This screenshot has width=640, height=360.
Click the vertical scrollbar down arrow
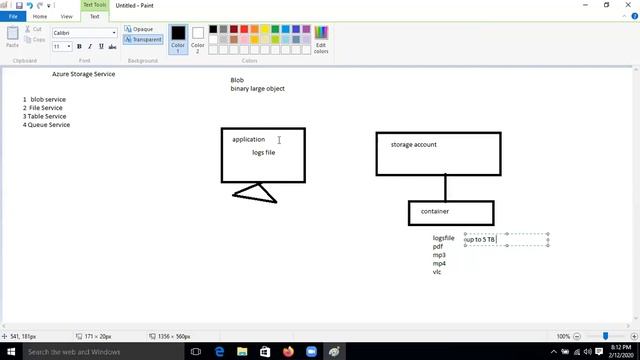[636, 319]
